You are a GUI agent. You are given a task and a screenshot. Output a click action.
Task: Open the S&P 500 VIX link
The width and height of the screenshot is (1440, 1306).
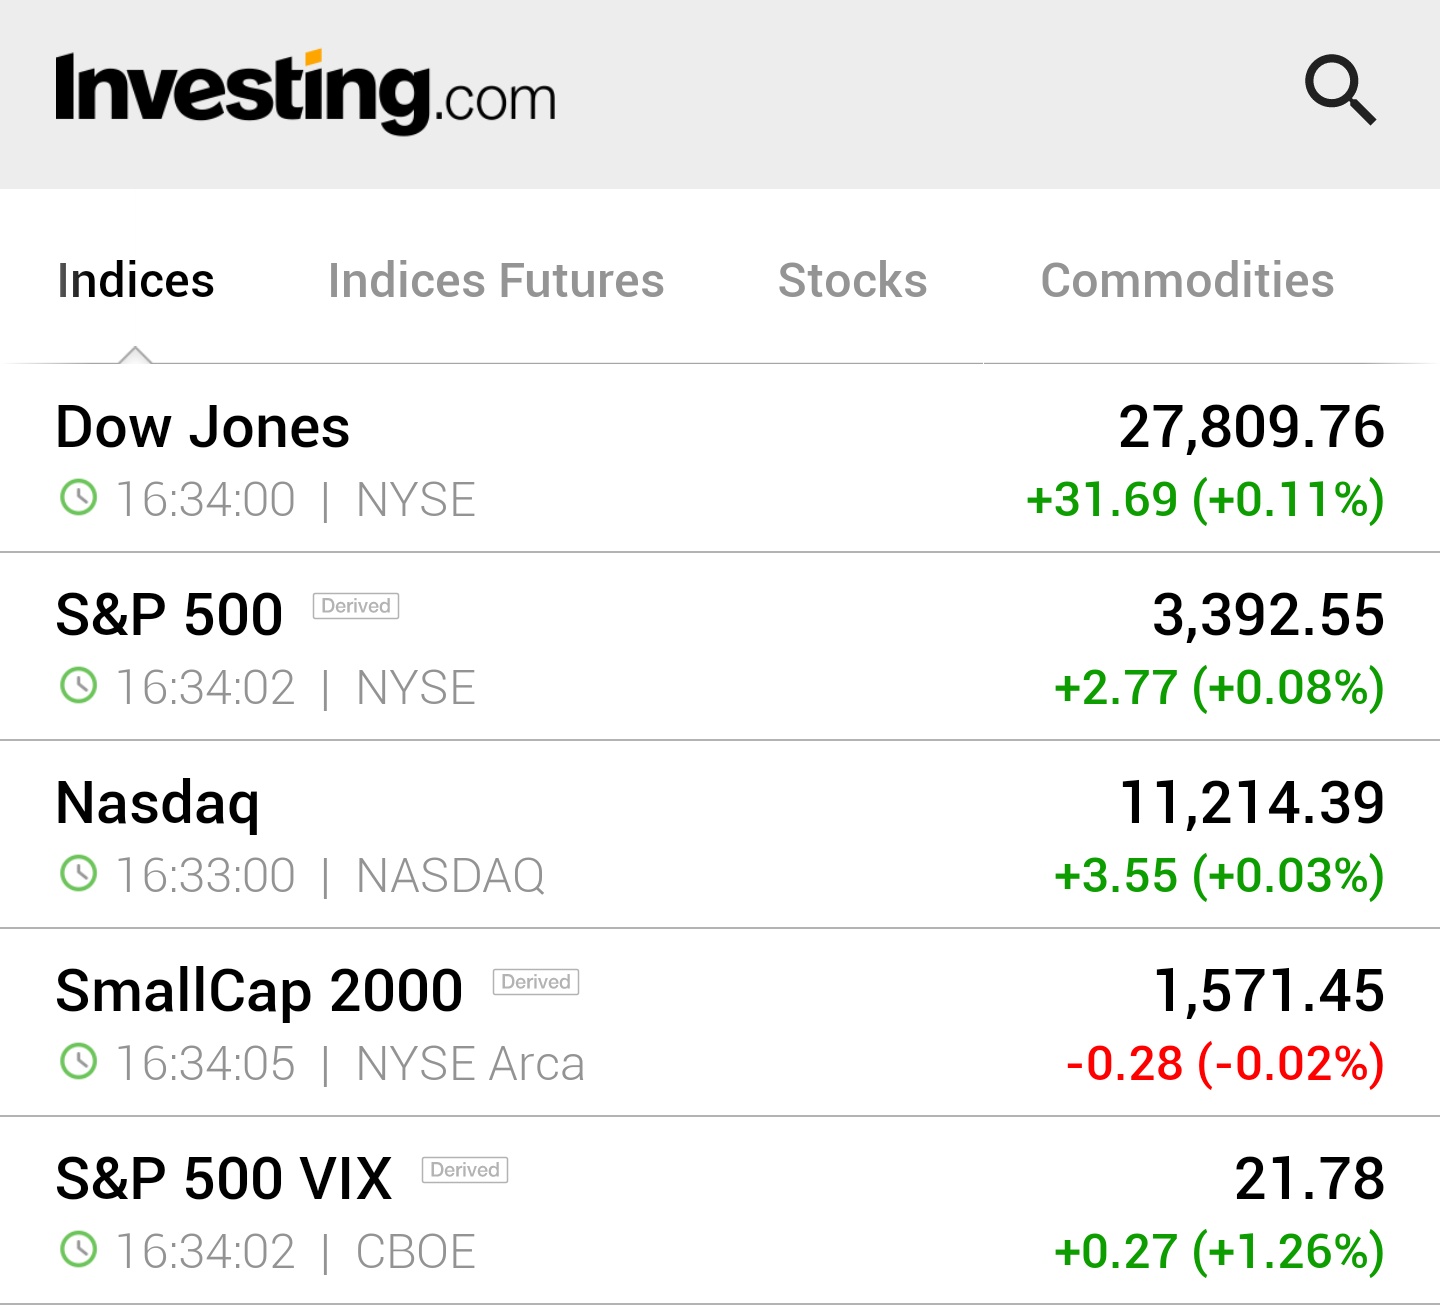(224, 1179)
